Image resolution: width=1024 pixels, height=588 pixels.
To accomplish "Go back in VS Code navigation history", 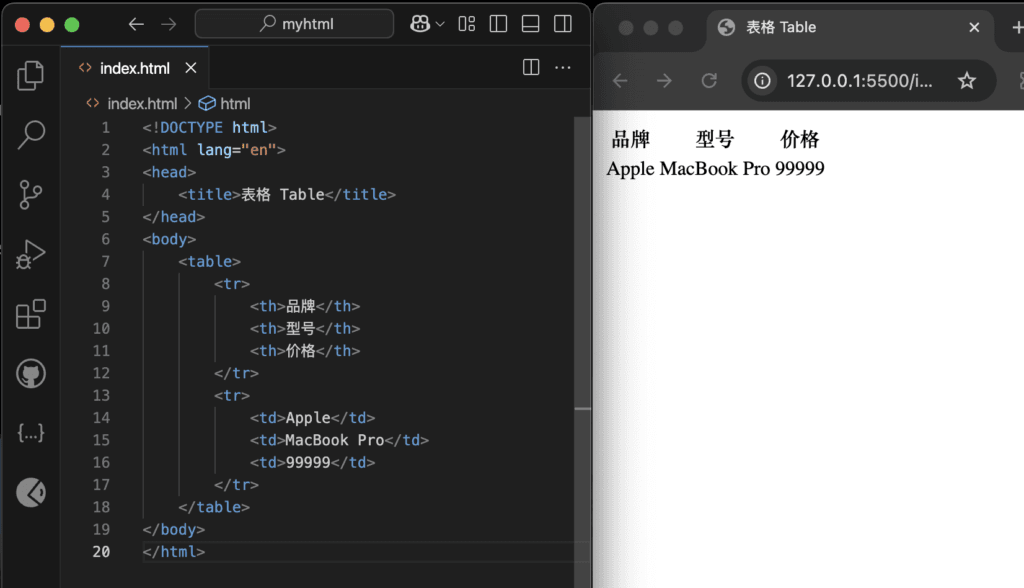I will pyautogui.click(x=136, y=24).
